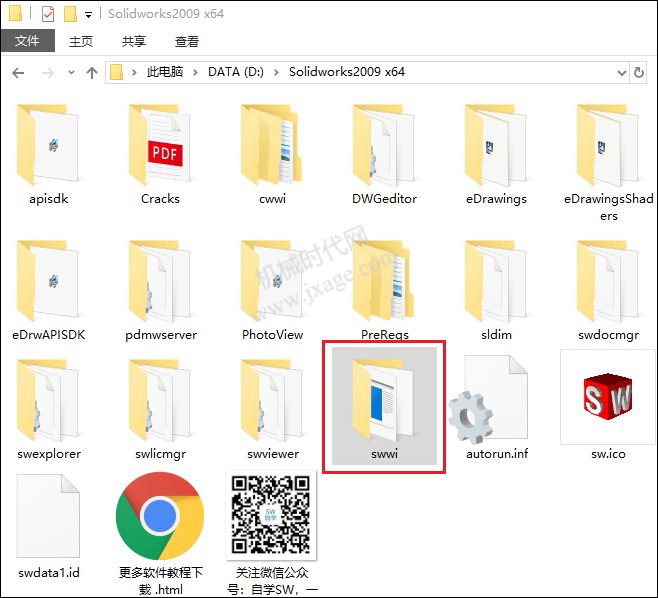
Task: Click DATA (D:) breadcrumb
Action: tap(236, 72)
